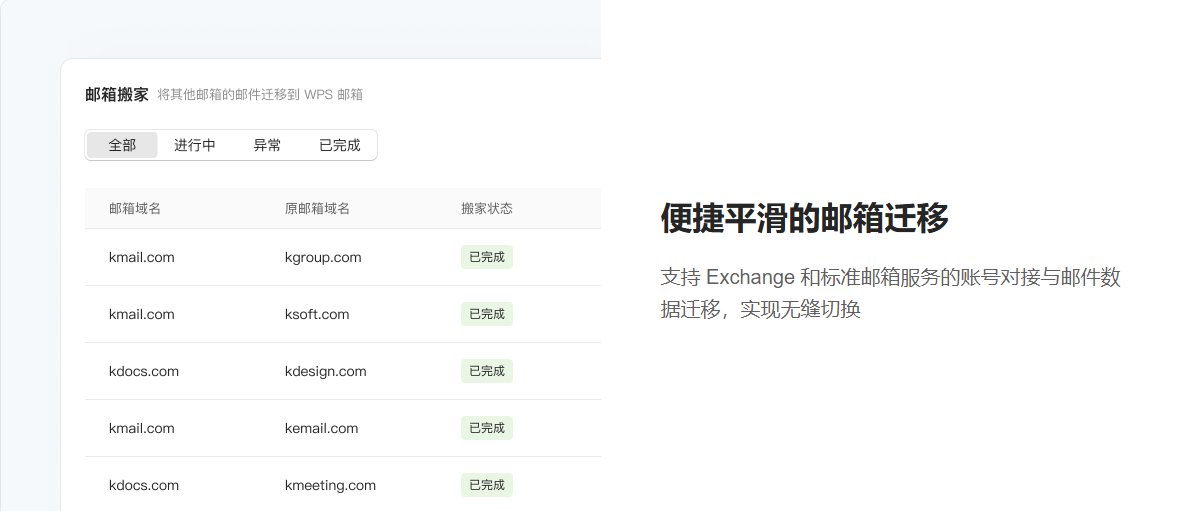Select the kmeeting.com source domain cell
This screenshot has height=511, width=1193.
pos(330,485)
